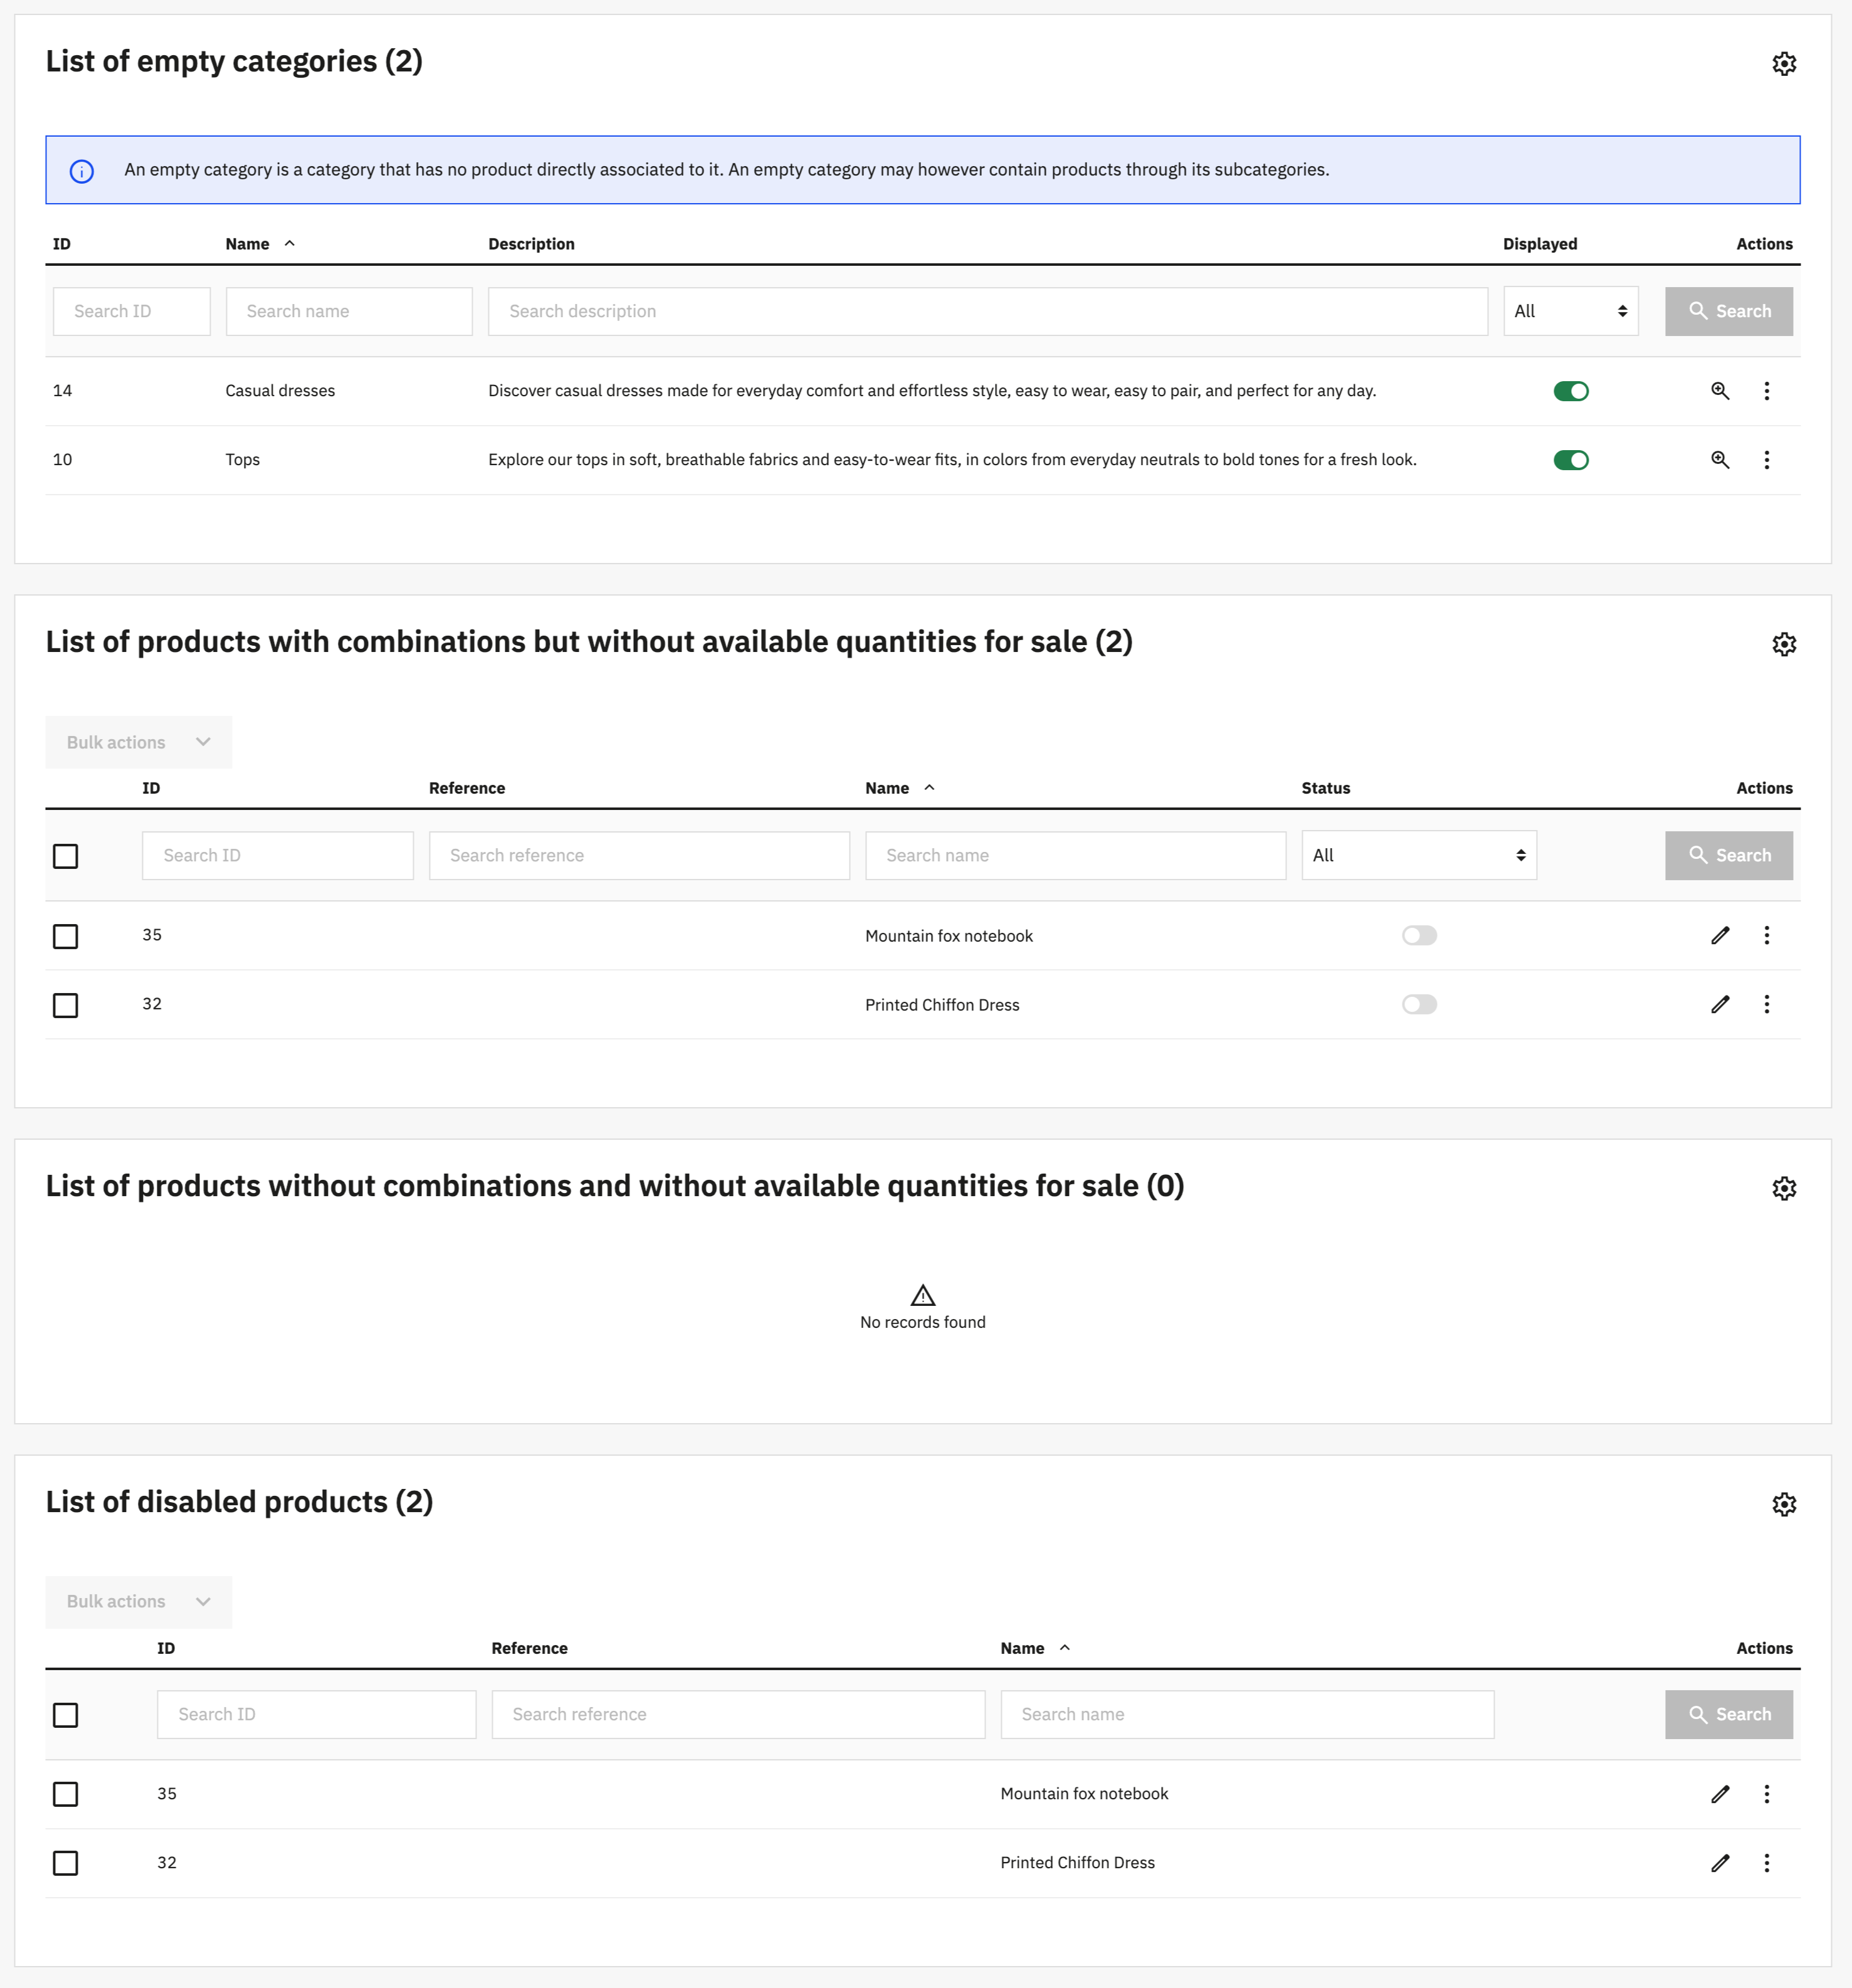Viewport: 1852px width, 1988px height.
Task: Enable status toggle for Printed Chiffon Dress
Action: (x=1419, y=1004)
